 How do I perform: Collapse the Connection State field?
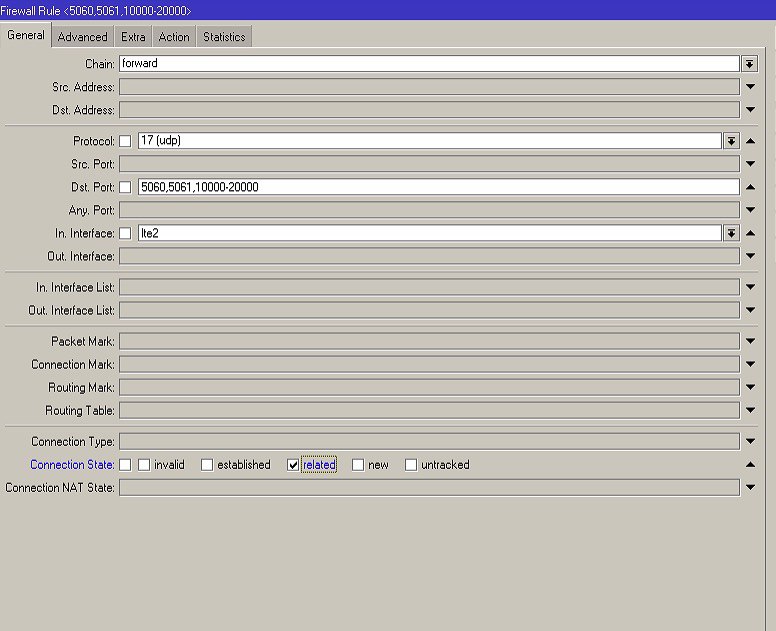tap(750, 465)
